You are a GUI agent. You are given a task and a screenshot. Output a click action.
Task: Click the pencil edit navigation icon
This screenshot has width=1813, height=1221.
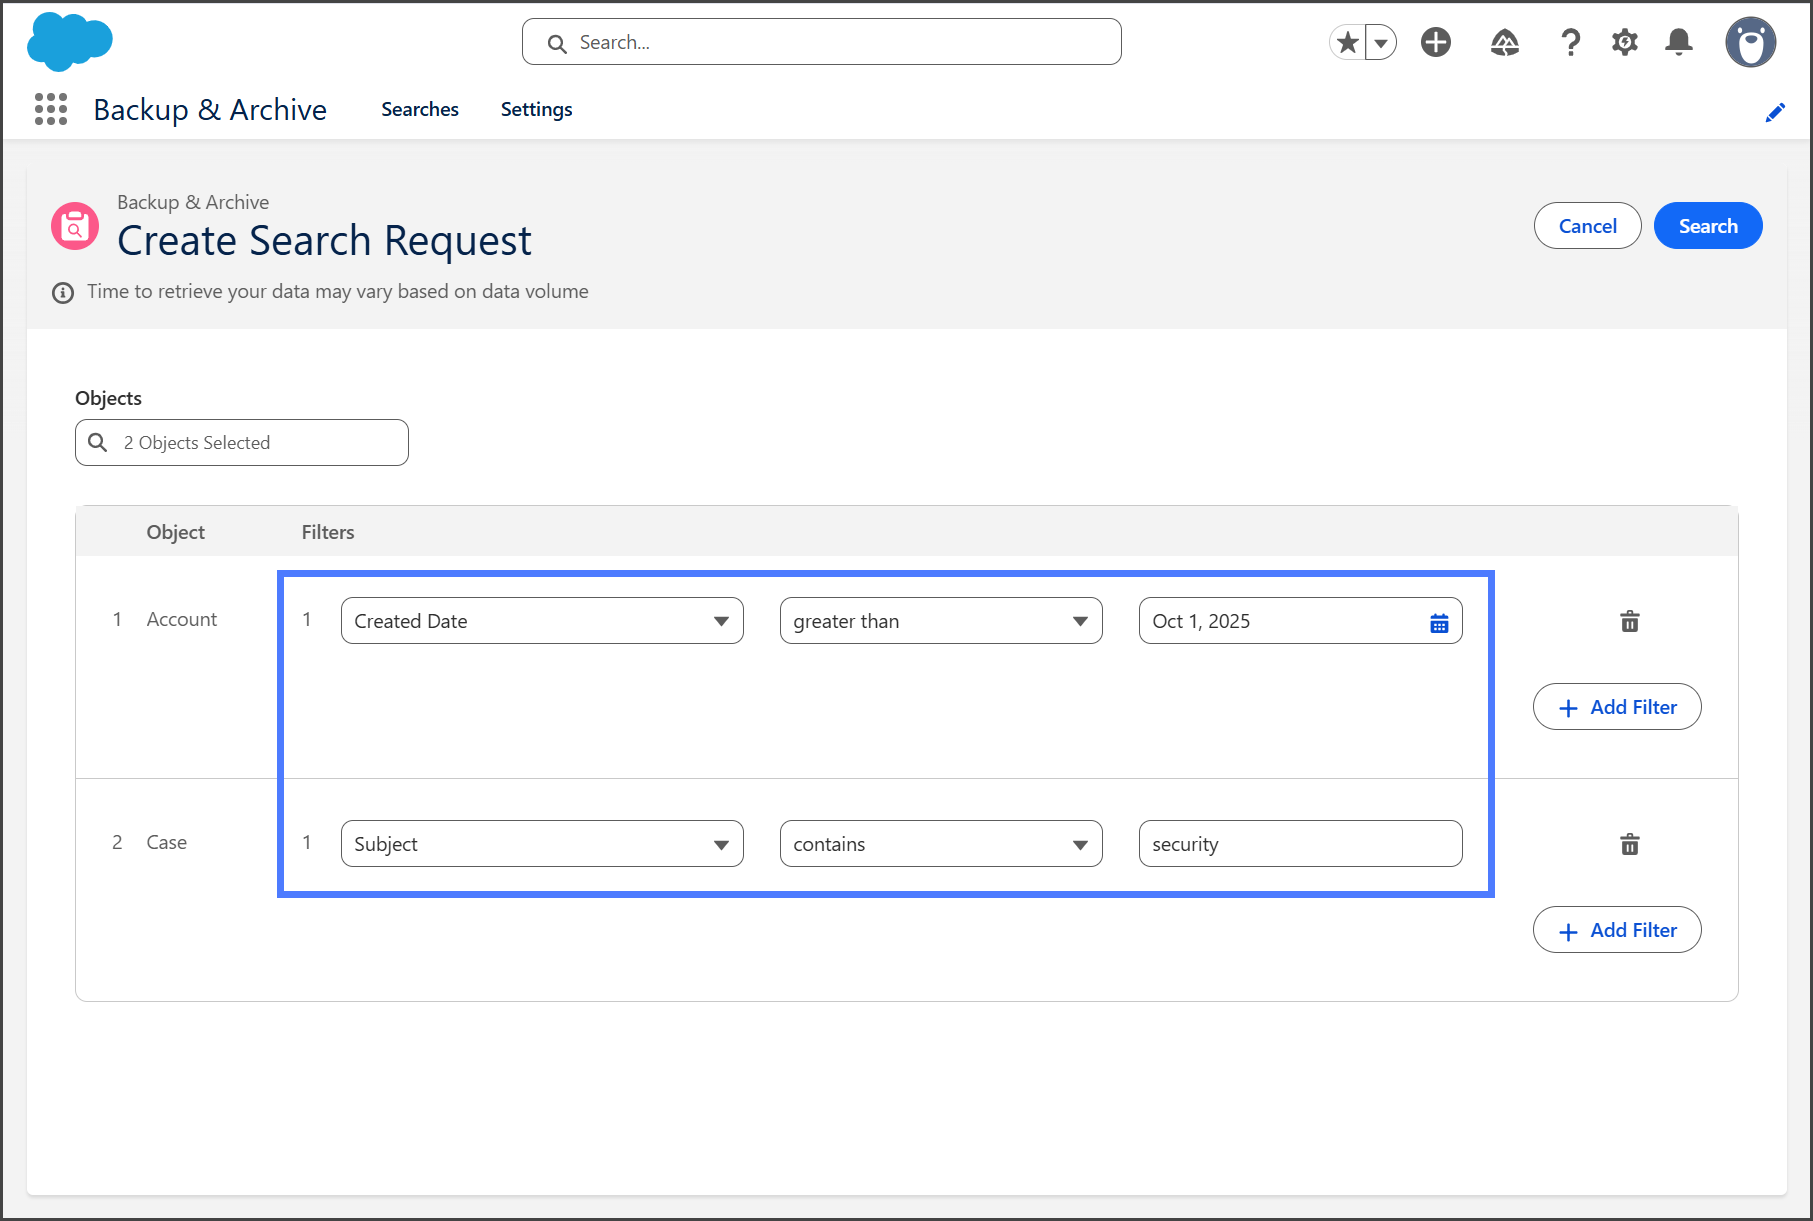point(1775,112)
